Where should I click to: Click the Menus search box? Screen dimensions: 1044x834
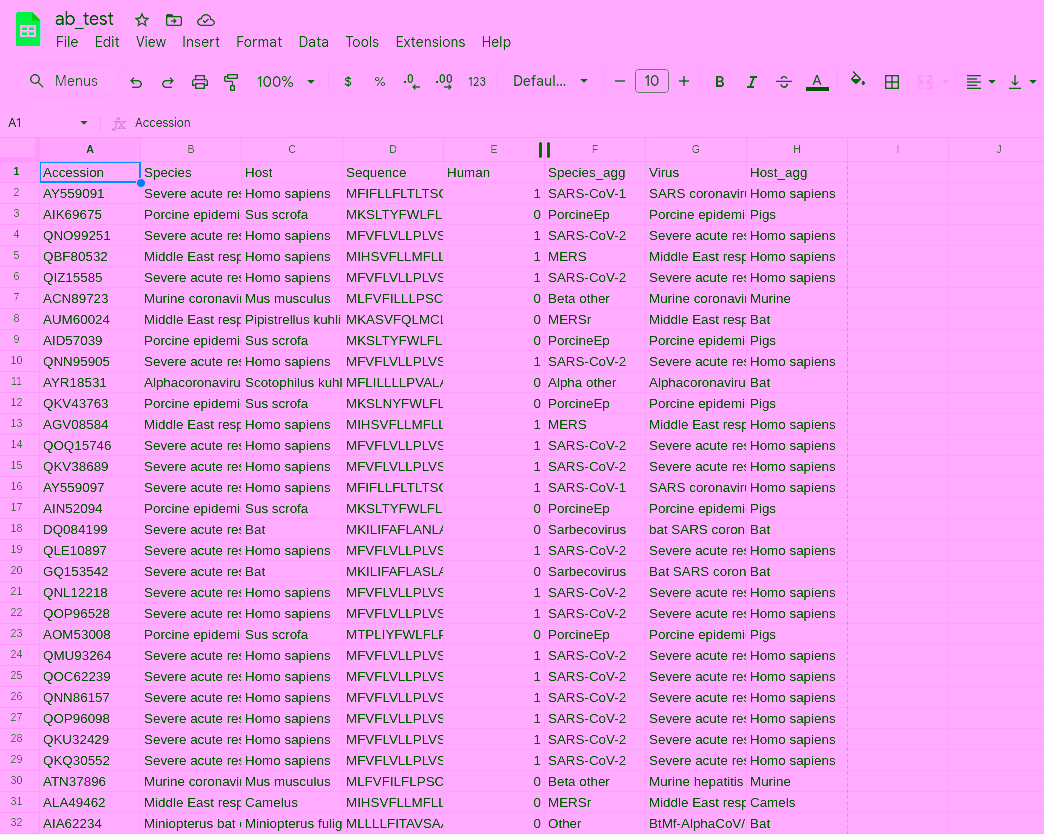pos(65,81)
